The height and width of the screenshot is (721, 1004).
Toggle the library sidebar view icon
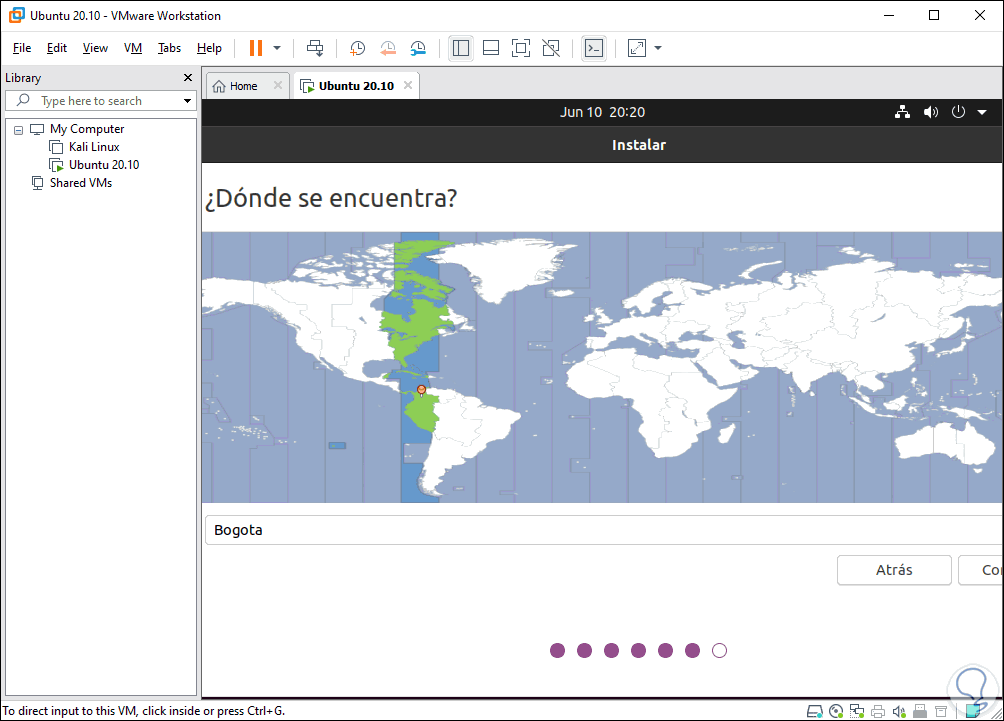[461, 48]
